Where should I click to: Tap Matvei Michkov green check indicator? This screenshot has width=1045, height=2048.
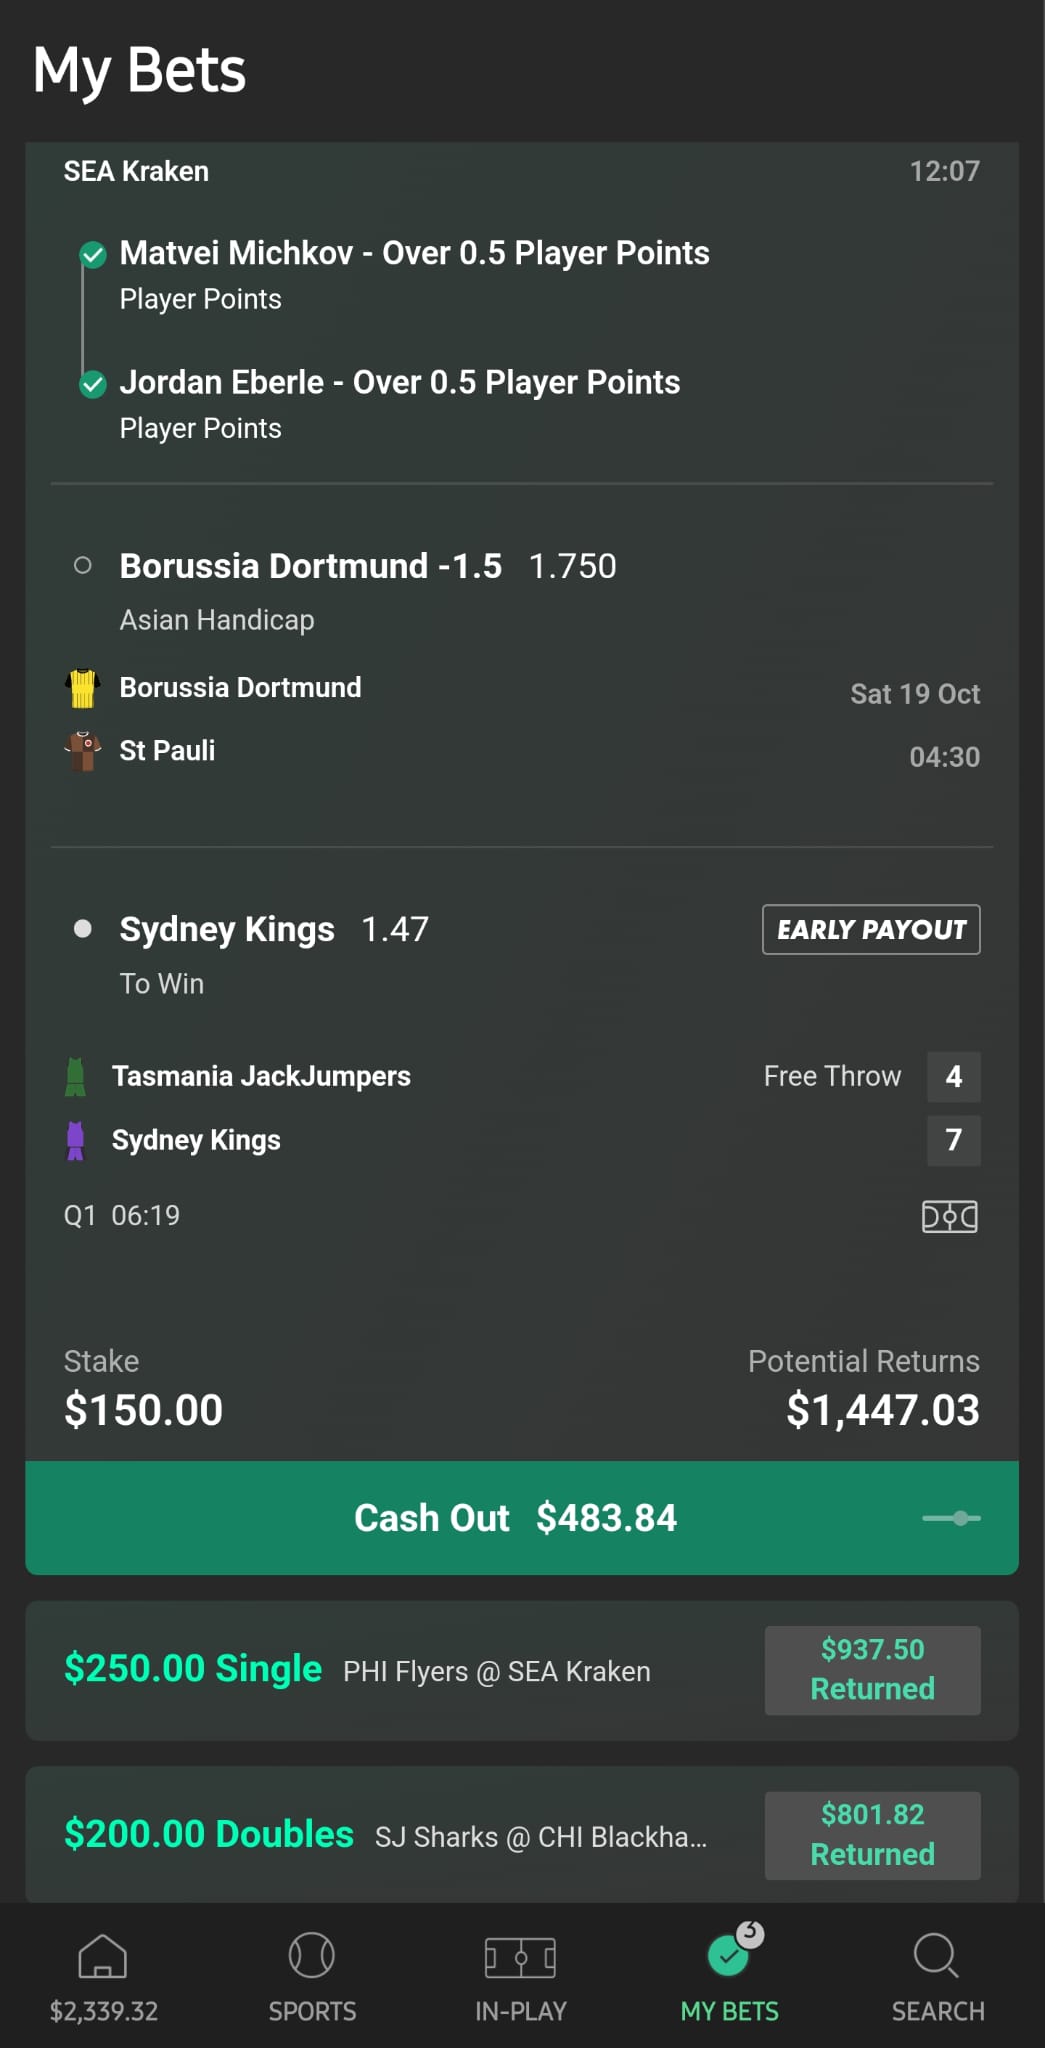(x=93, y=255)
